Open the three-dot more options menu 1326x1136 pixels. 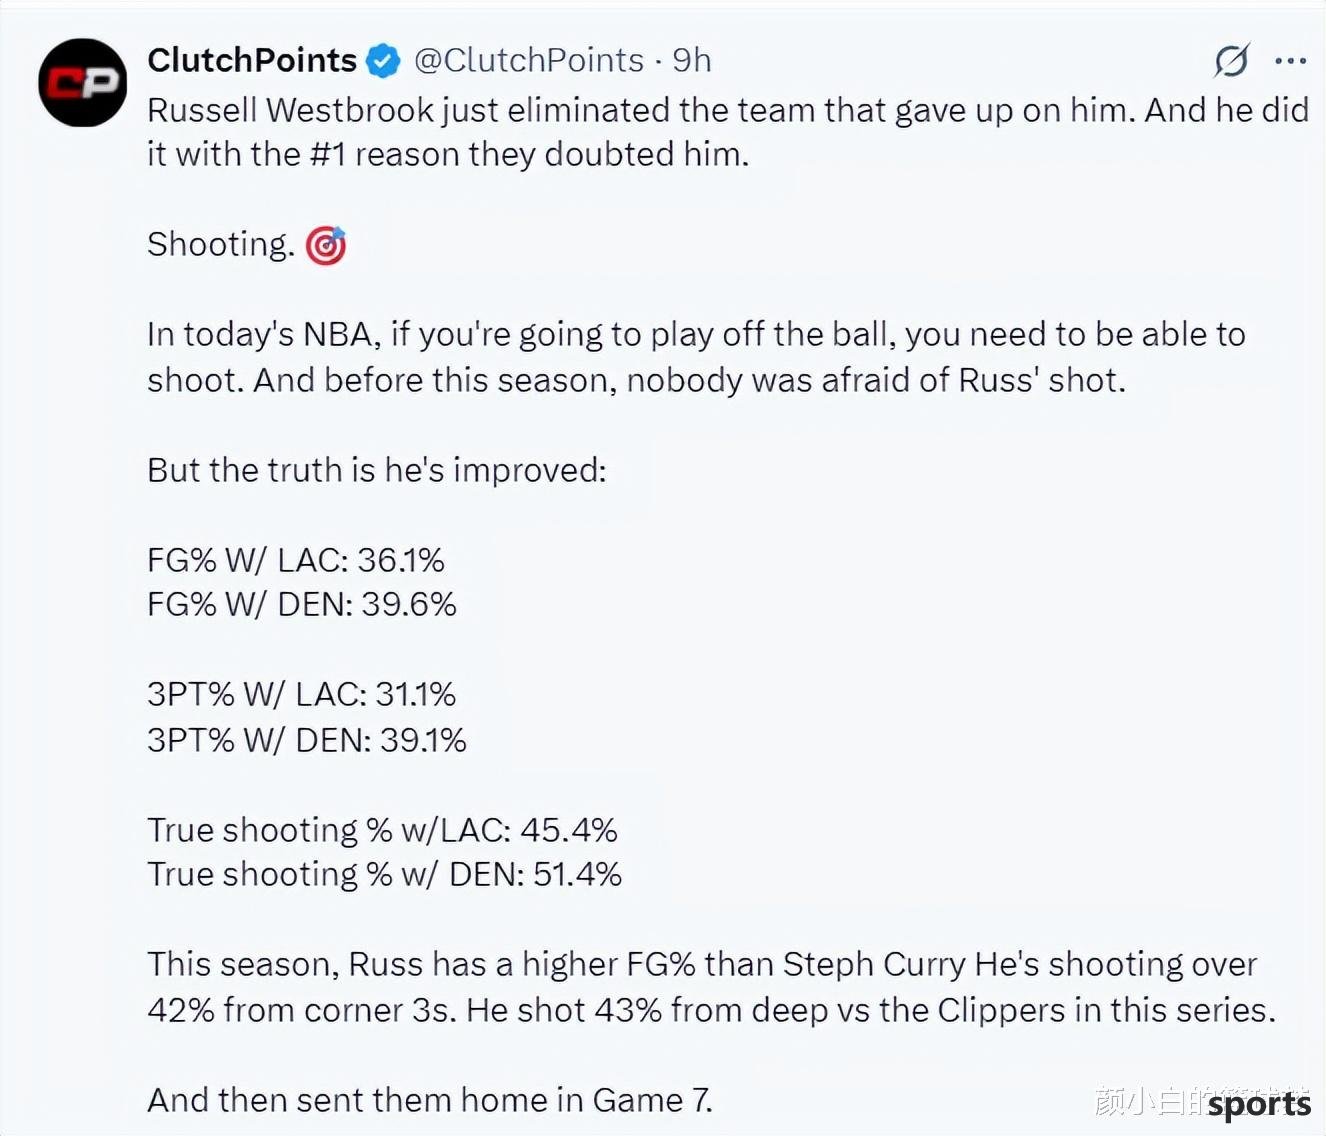click(x=1291, y=61)
